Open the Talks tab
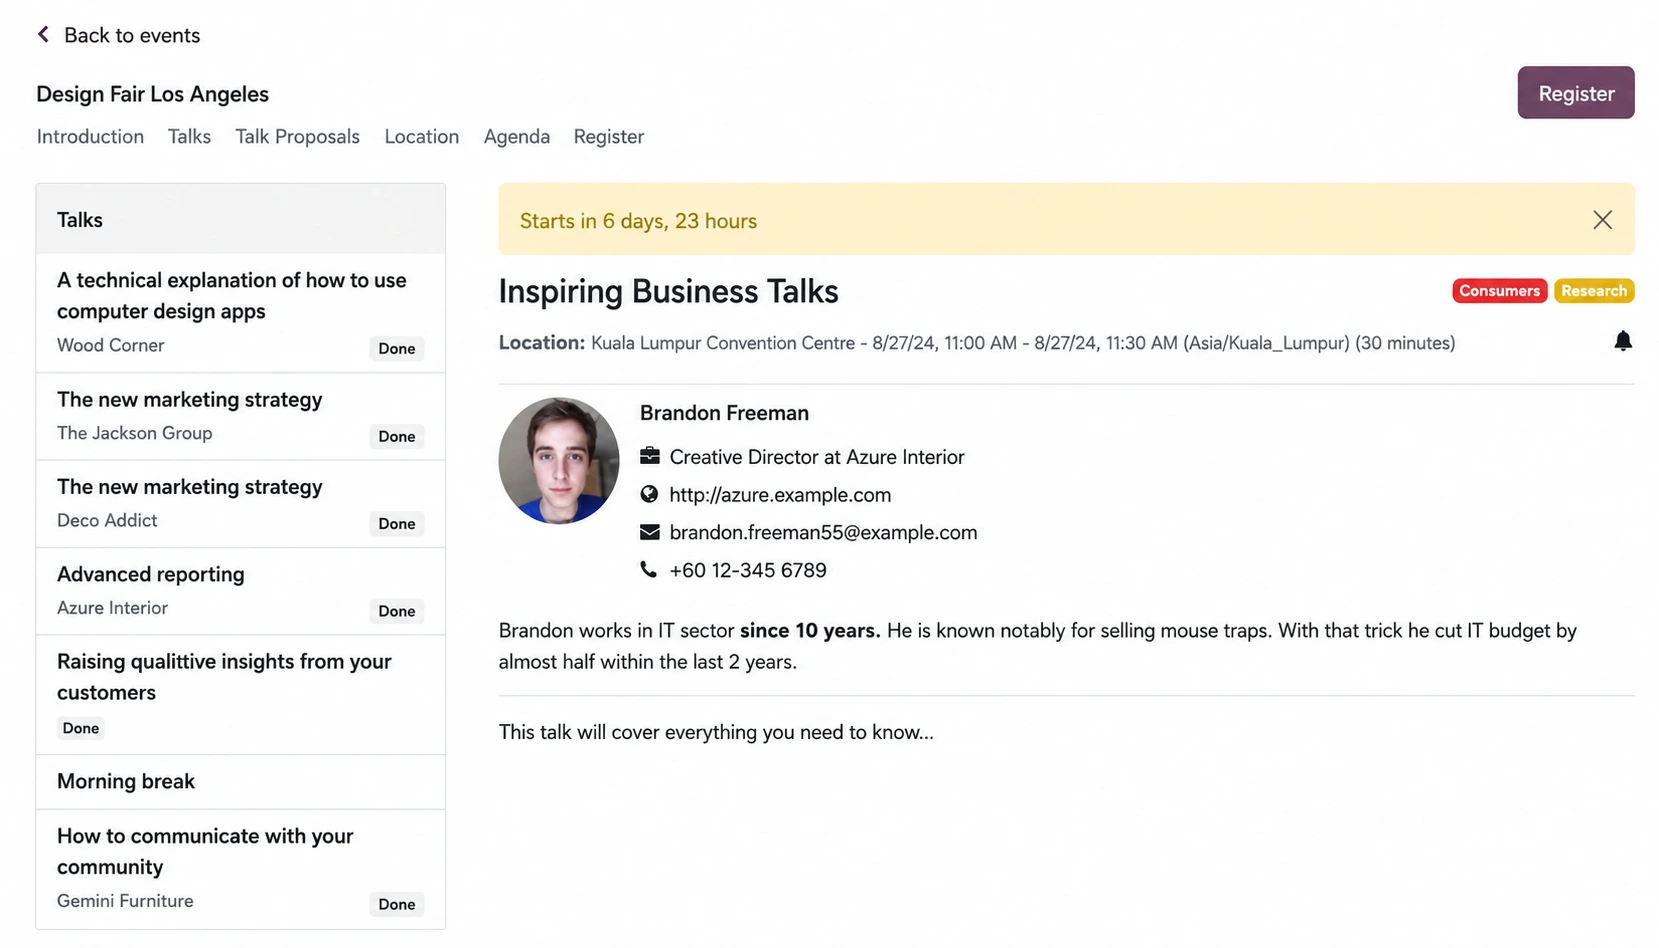Viewport: 1659px width, 948px height. (189, 137)
